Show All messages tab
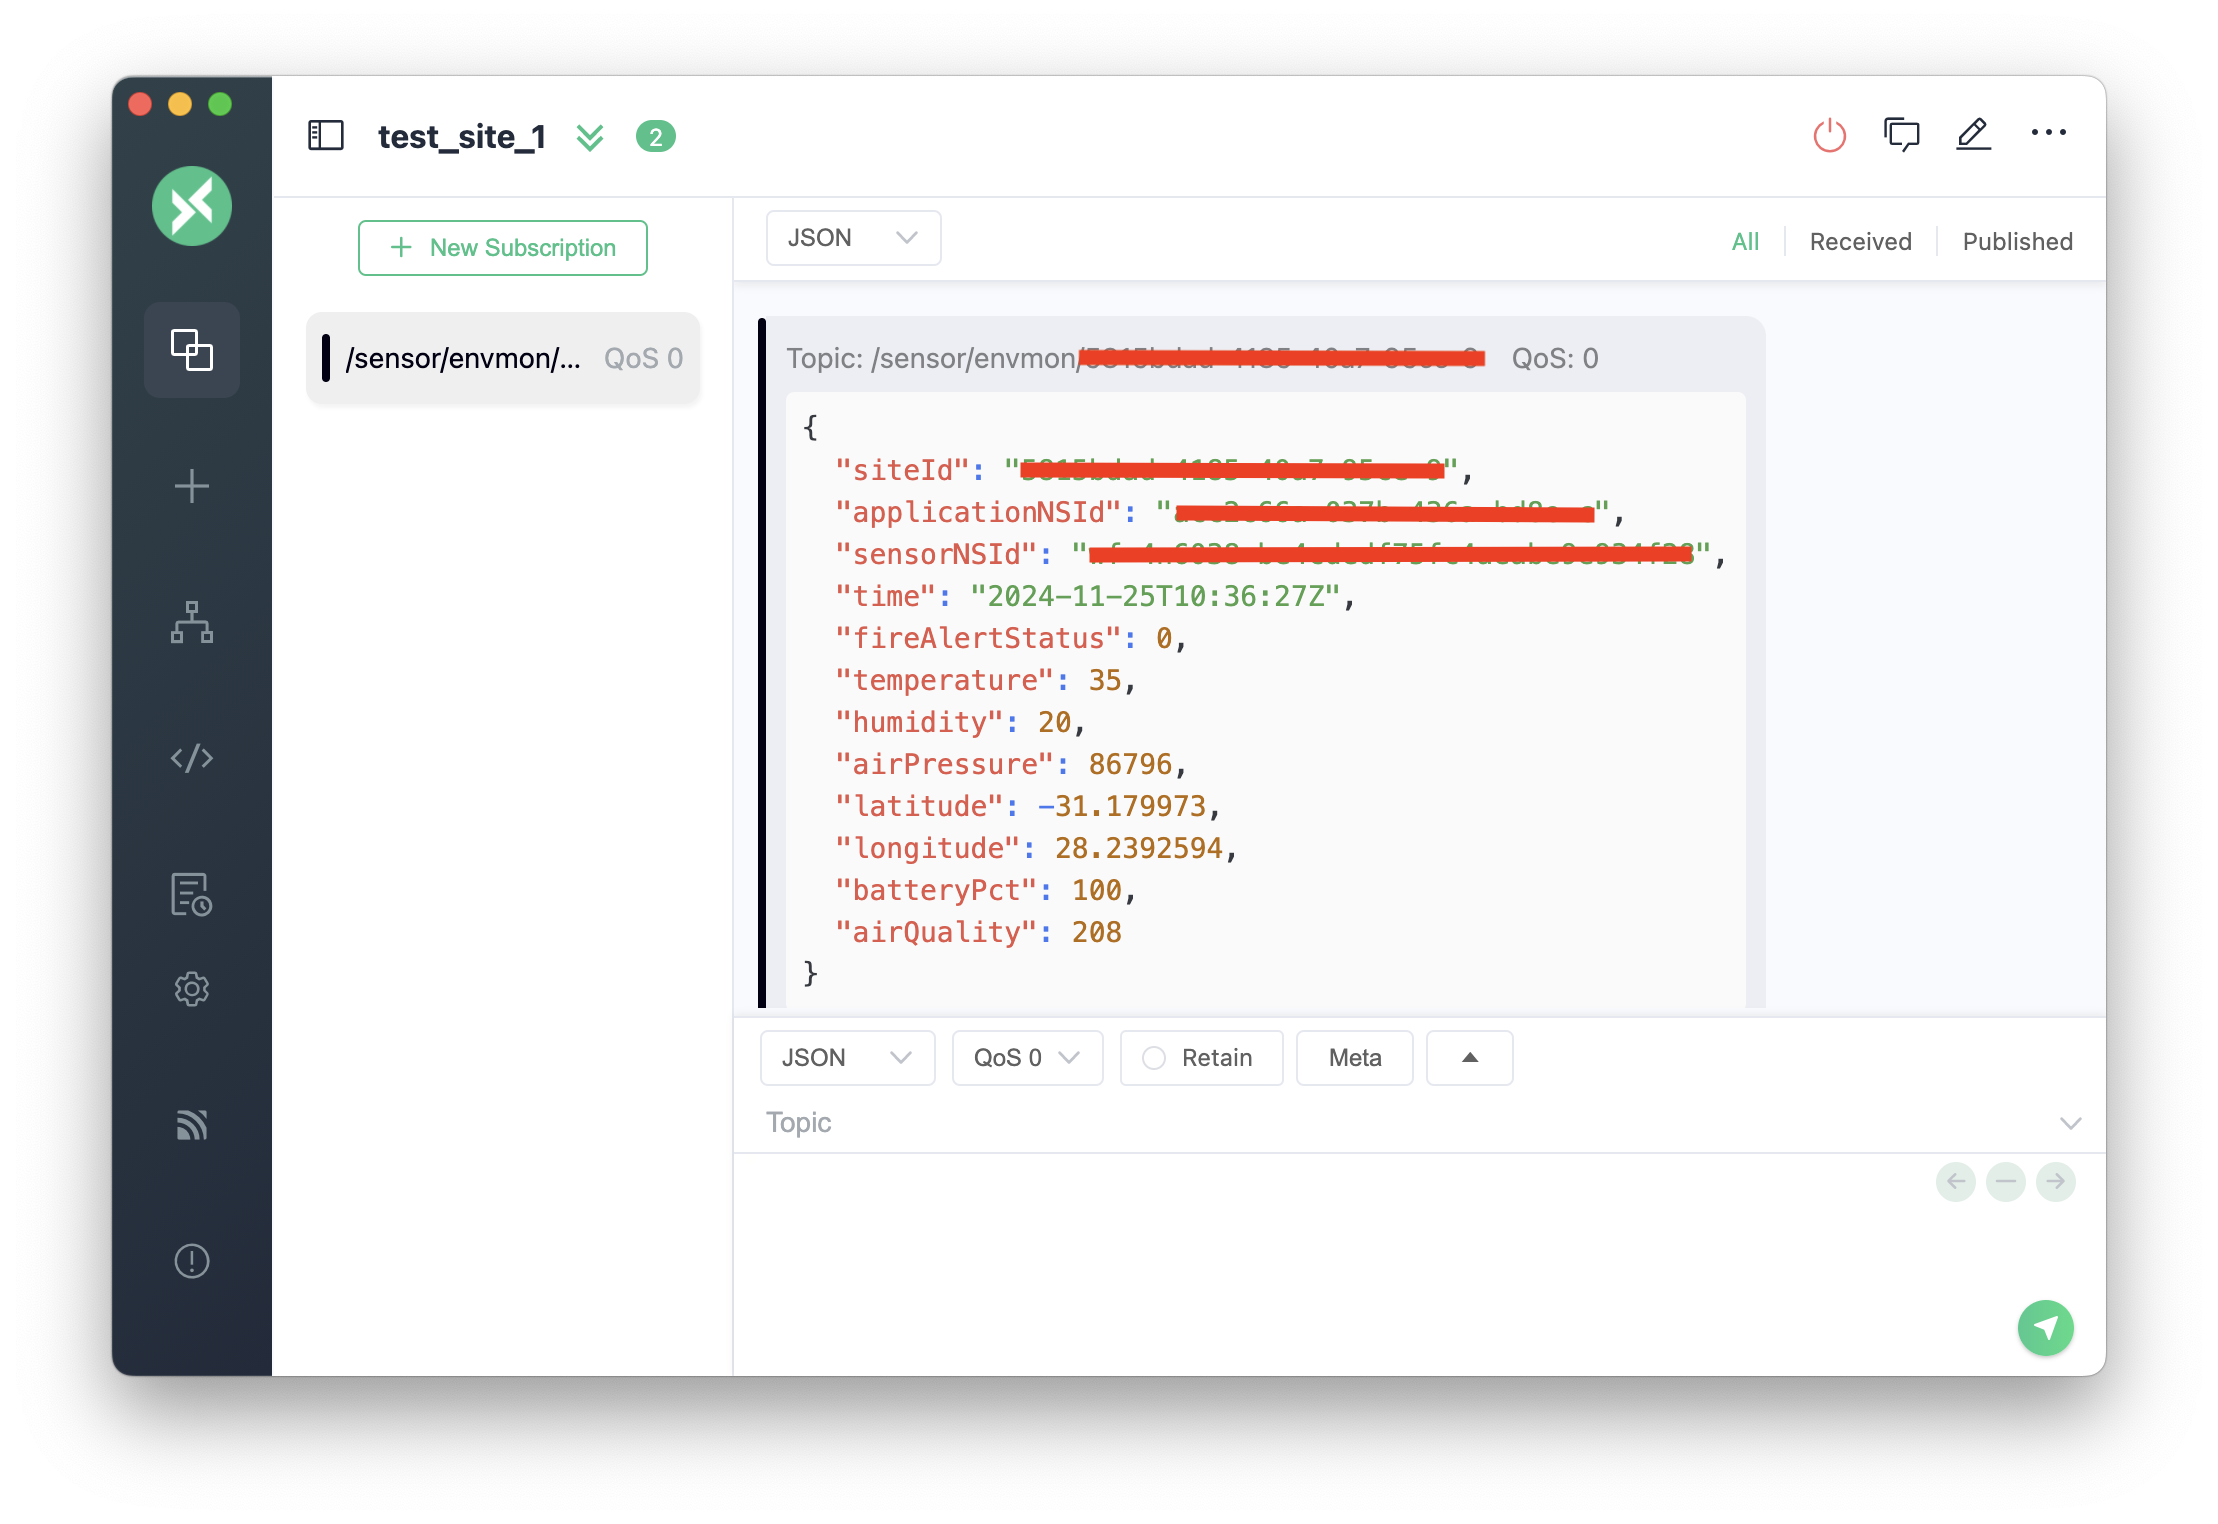The width and height of the screenshot is (2218, 1524). click(1745, 241)
